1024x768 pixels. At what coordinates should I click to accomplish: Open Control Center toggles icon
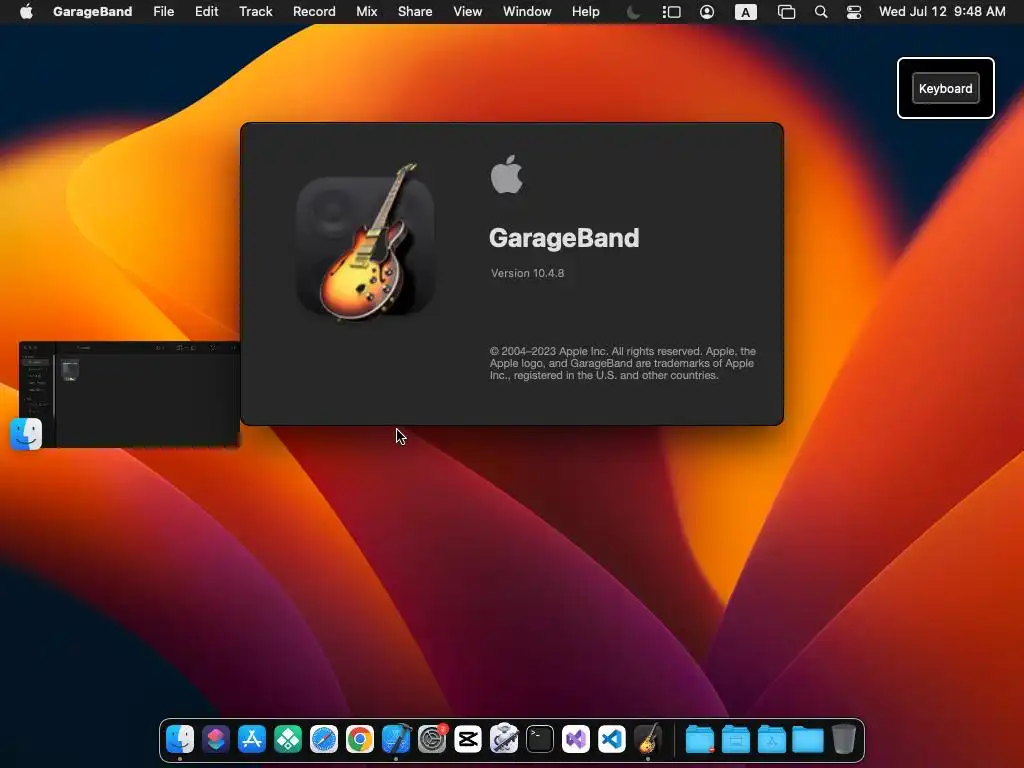coord(854,12)
